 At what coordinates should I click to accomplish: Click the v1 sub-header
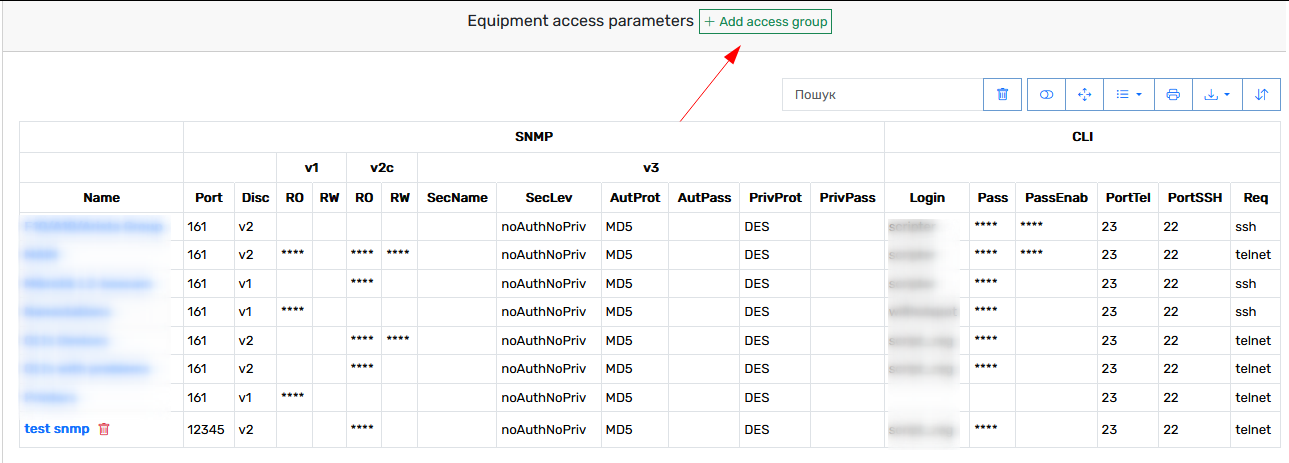(312, 168)
